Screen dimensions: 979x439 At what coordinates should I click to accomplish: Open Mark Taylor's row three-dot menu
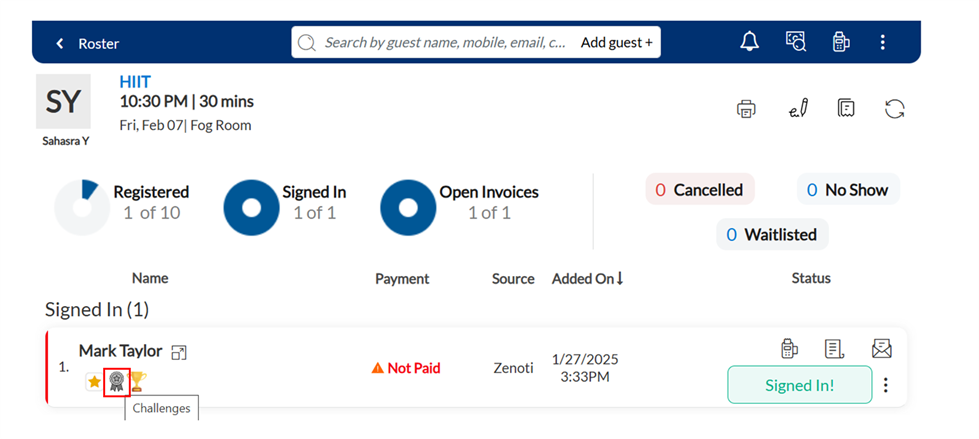[x=886, y=385]
